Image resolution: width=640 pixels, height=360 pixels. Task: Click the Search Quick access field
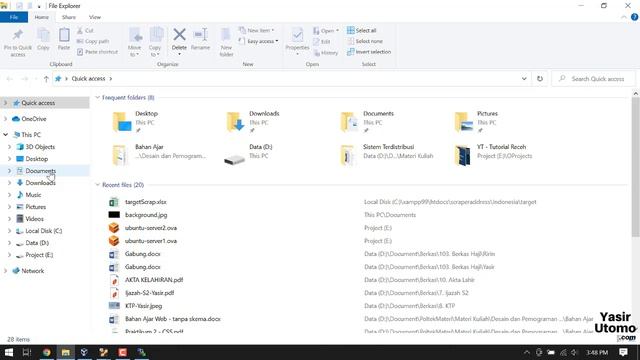[594, 79]
